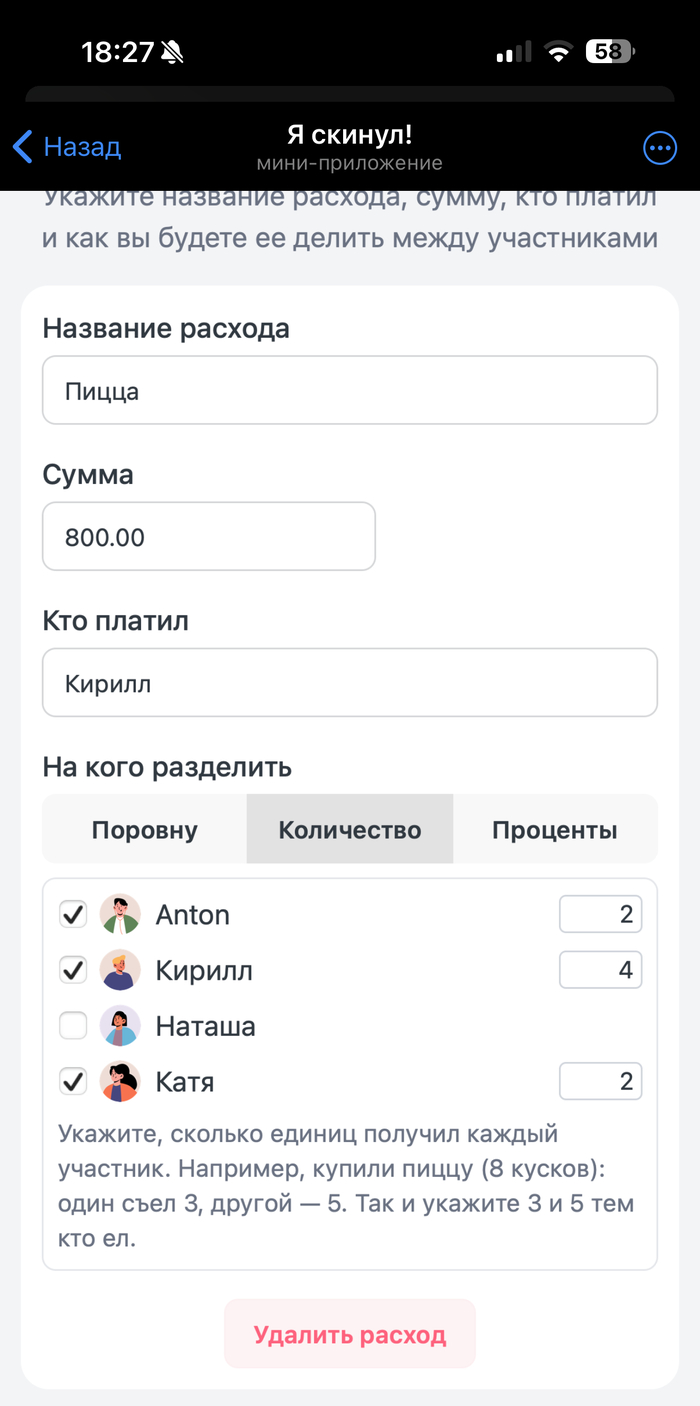The height and width of the screenshot is (1406, 700).
Task: Tap the battery indicator in status bar
Action: pyautogui.click(x=610, y=52)
